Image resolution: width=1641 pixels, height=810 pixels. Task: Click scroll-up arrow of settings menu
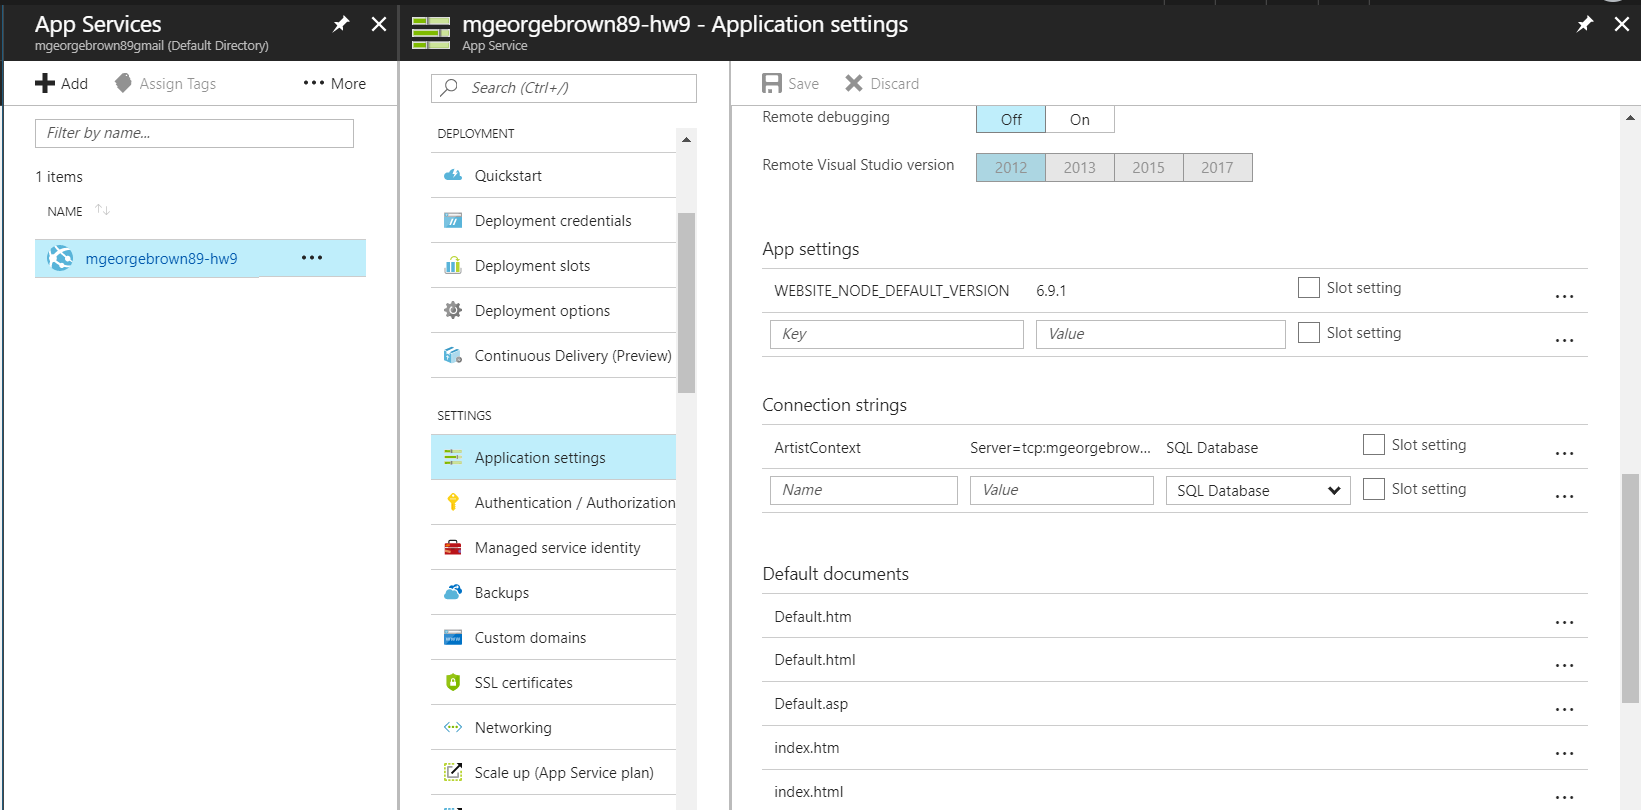click(x=686, y=139)
